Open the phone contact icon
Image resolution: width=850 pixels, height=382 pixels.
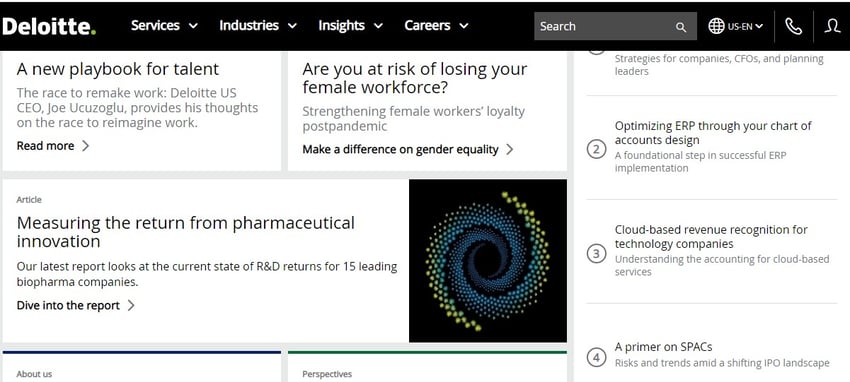(x=794, y=26)
